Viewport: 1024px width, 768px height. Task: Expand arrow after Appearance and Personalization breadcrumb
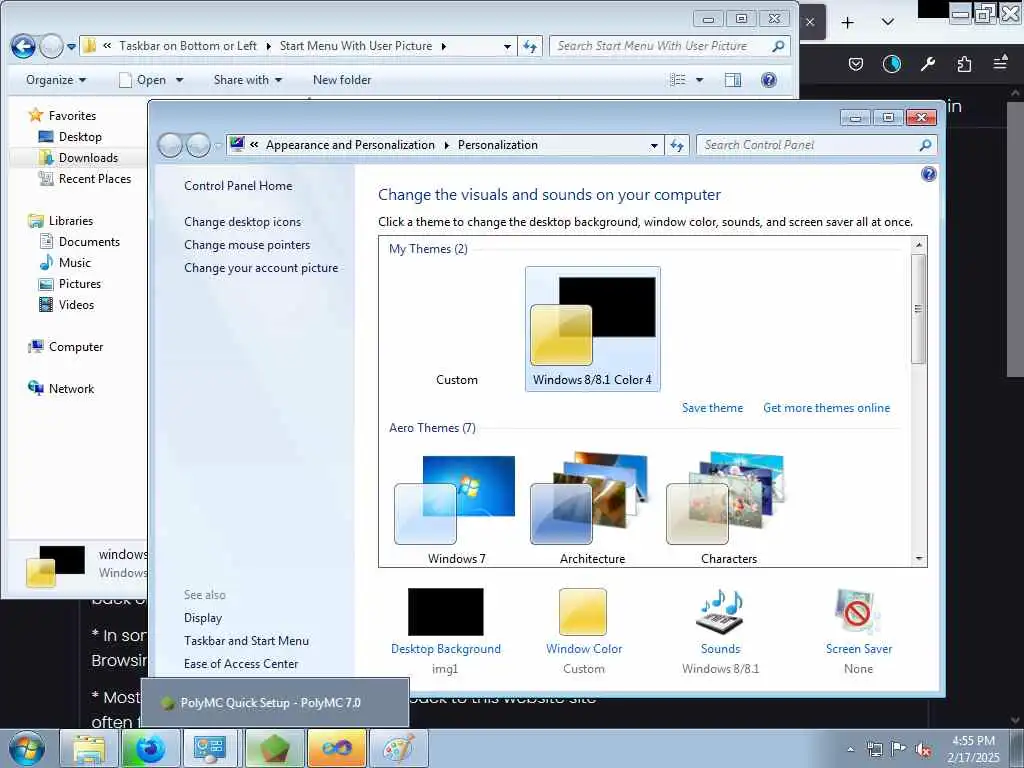tap(447, 145)
